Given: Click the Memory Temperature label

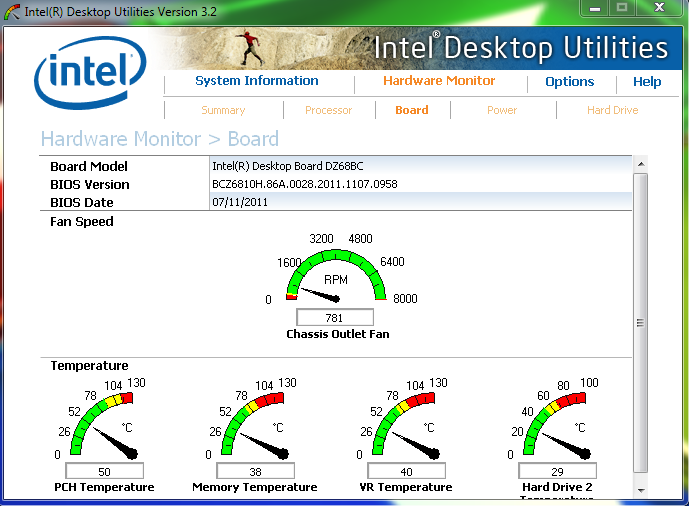Looking at the screenshot, I should point(255,487).
